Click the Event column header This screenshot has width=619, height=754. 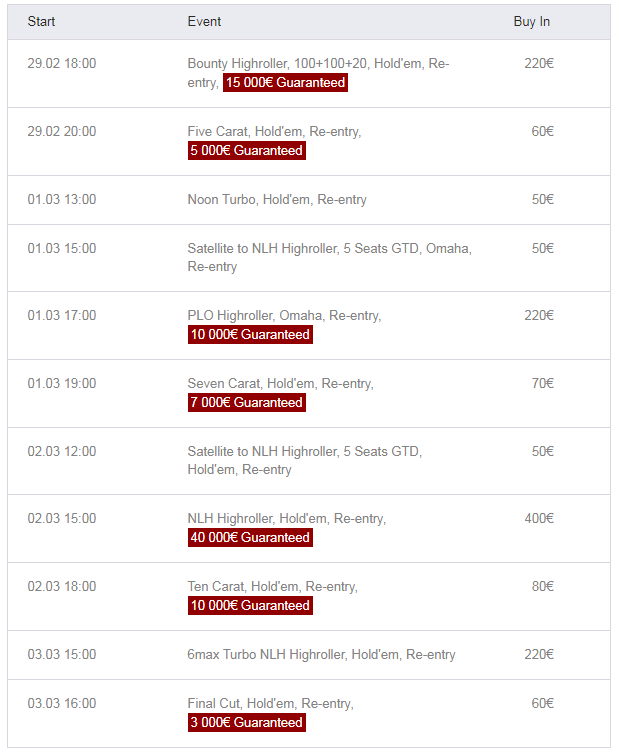(x=204, y=22)
